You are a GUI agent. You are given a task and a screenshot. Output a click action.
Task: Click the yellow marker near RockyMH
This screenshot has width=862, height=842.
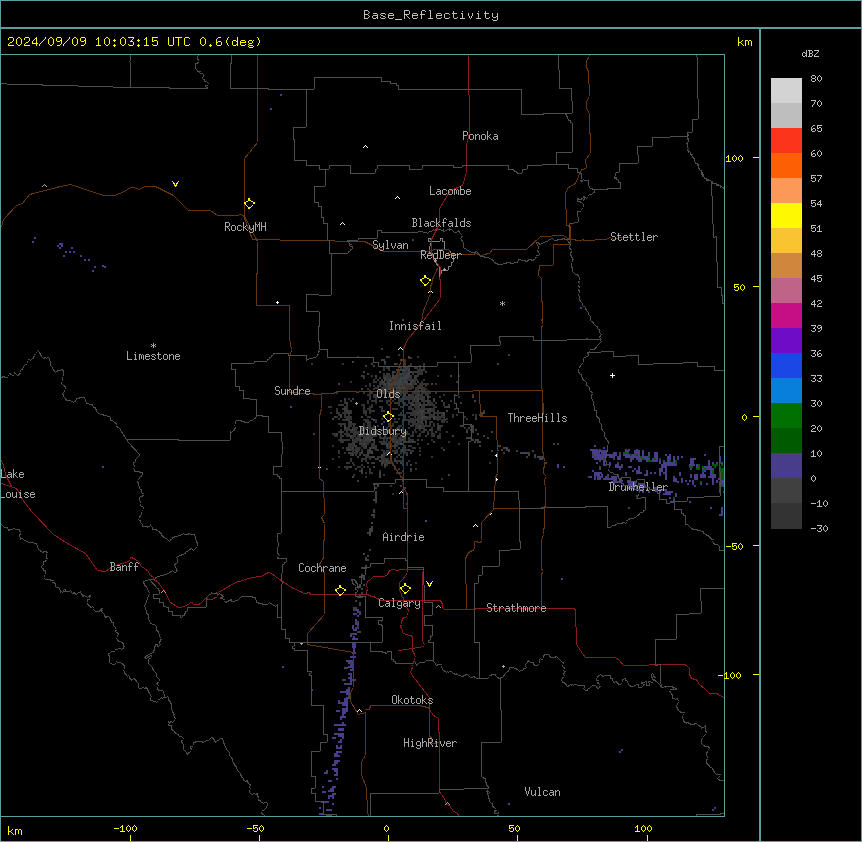coord(249,203)
